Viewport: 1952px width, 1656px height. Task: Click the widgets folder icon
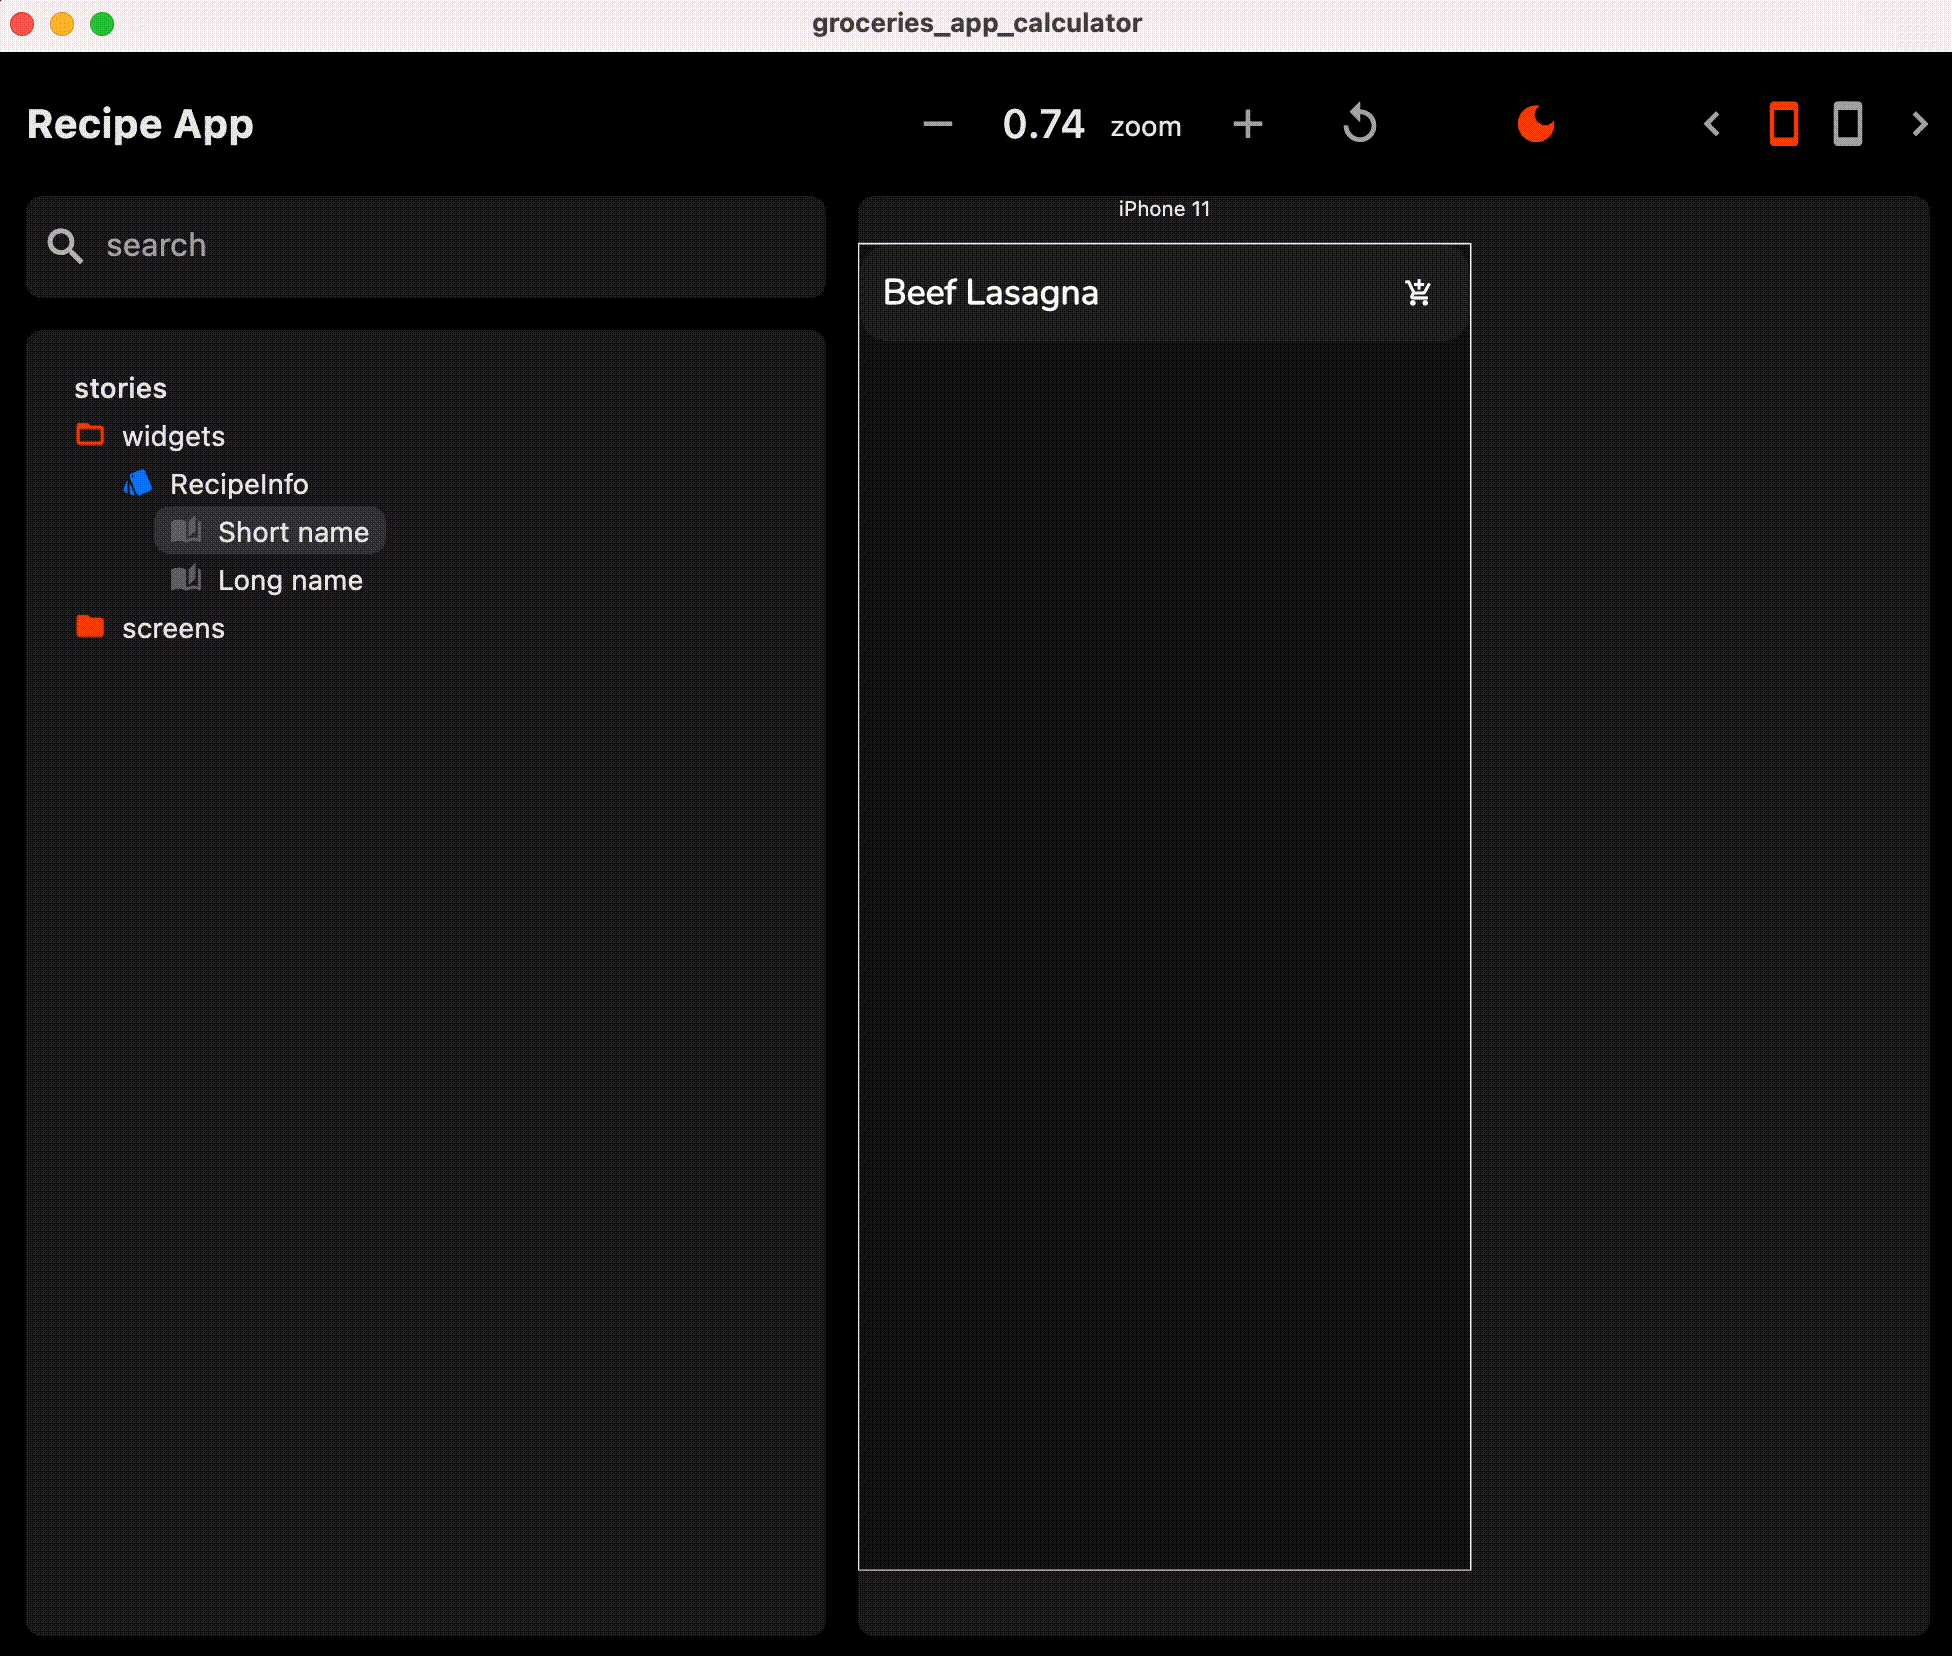click(89, 435)
